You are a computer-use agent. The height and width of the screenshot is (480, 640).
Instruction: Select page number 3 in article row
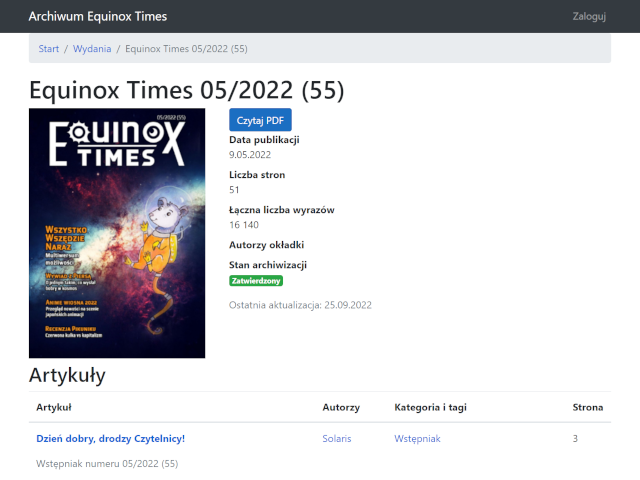pyautogui.click(x=575, y=438)
